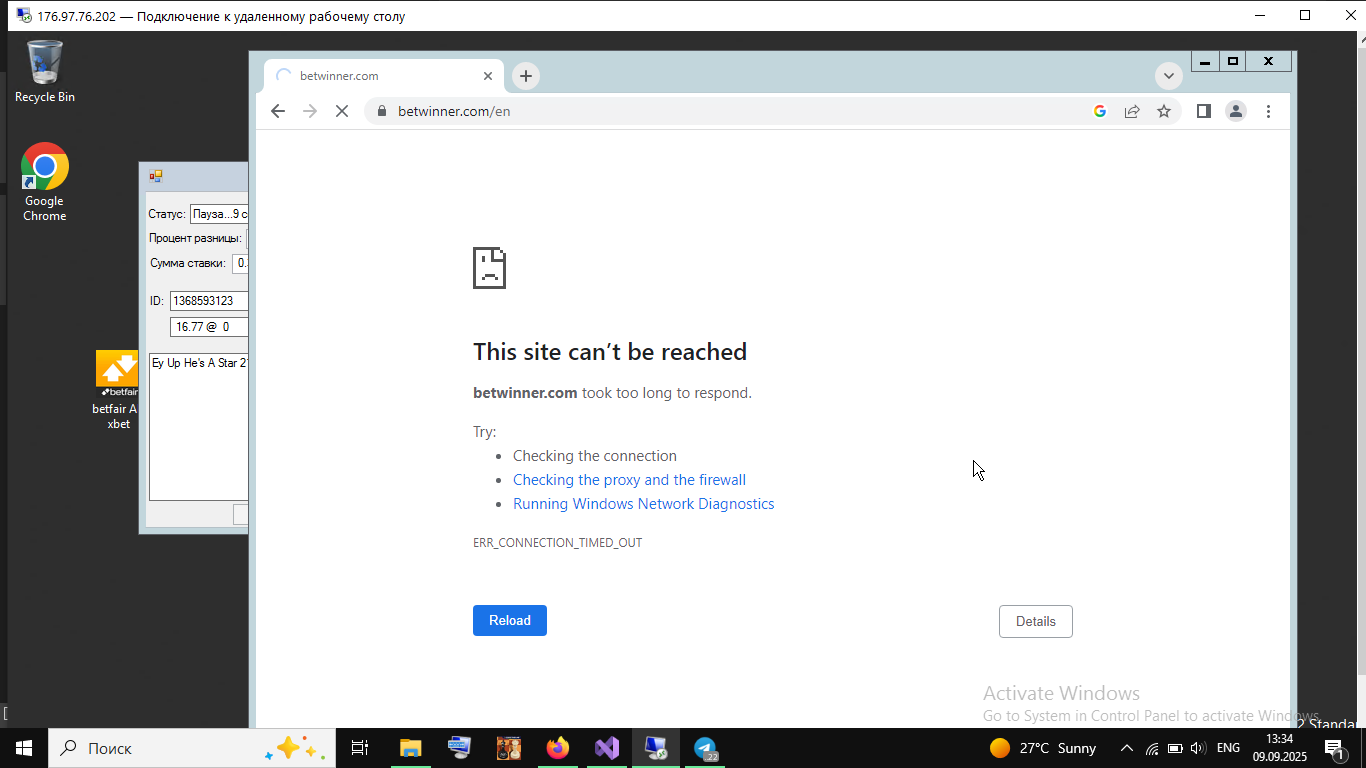Image resolution: width=1366 pixels, height=768 pixels.
Task: Open the Windows Start menu
Action: (24, 748)
